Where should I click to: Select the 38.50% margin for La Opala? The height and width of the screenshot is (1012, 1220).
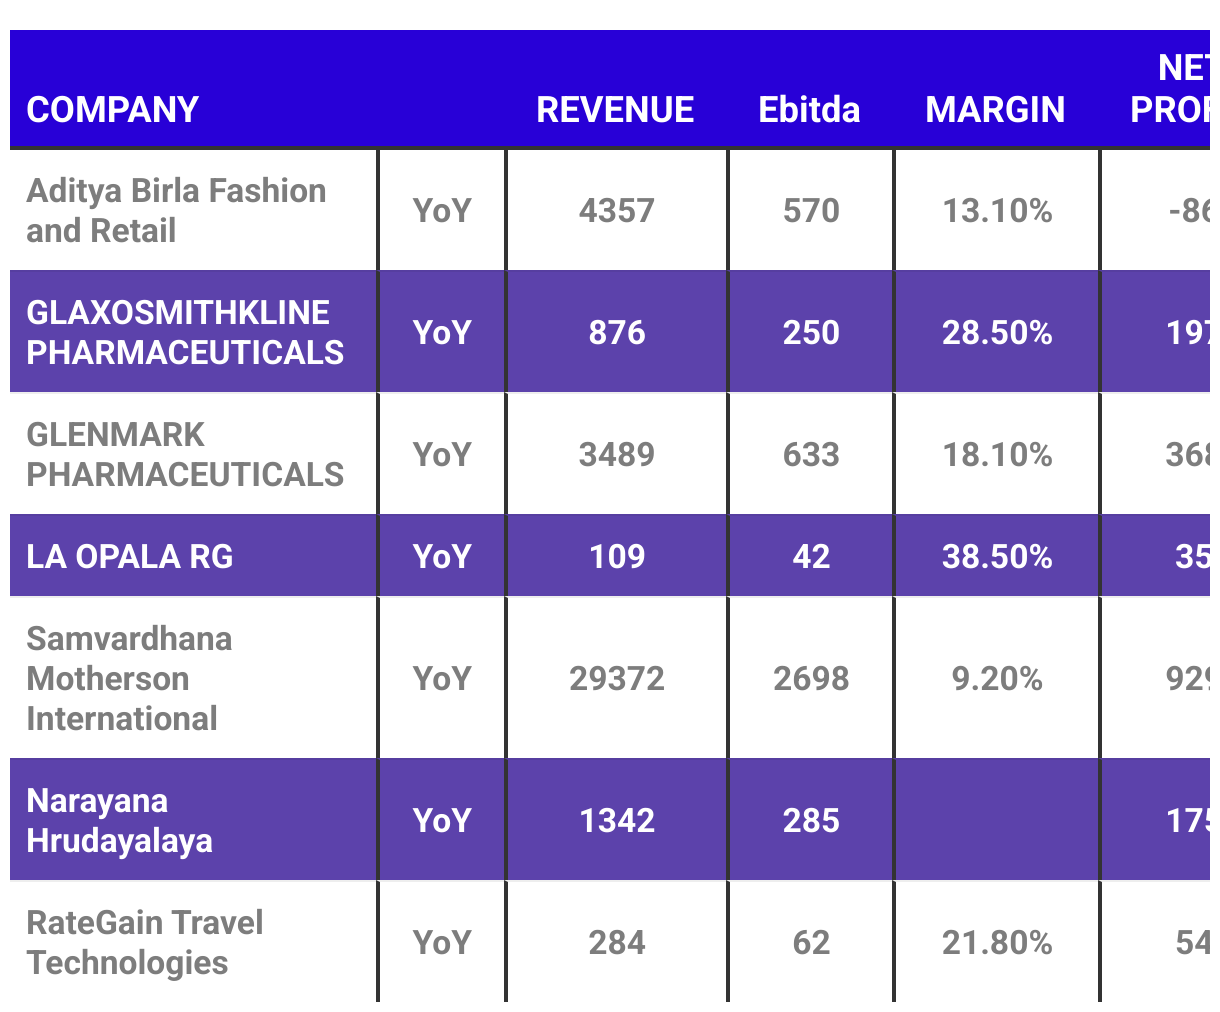997,557
